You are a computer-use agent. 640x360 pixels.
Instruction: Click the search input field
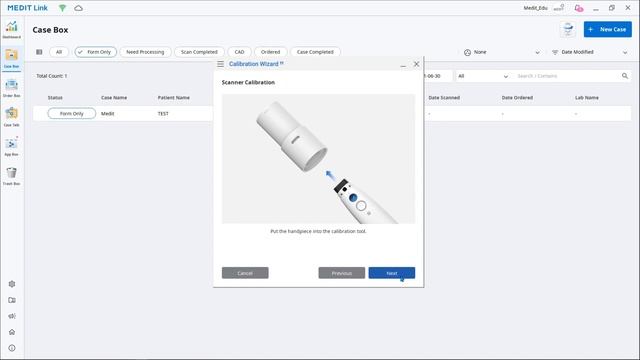pyautogui.click(x=567, y=76)
